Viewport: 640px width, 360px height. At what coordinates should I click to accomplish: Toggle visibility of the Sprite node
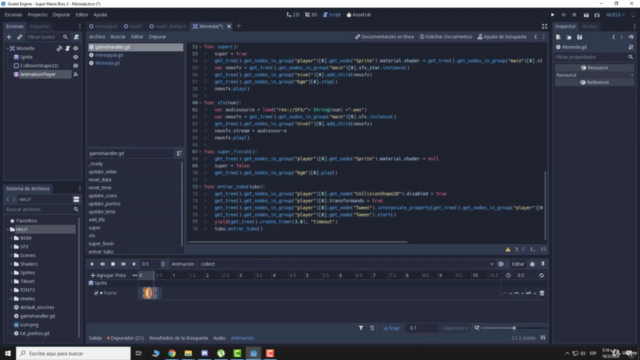coord(76,57)
